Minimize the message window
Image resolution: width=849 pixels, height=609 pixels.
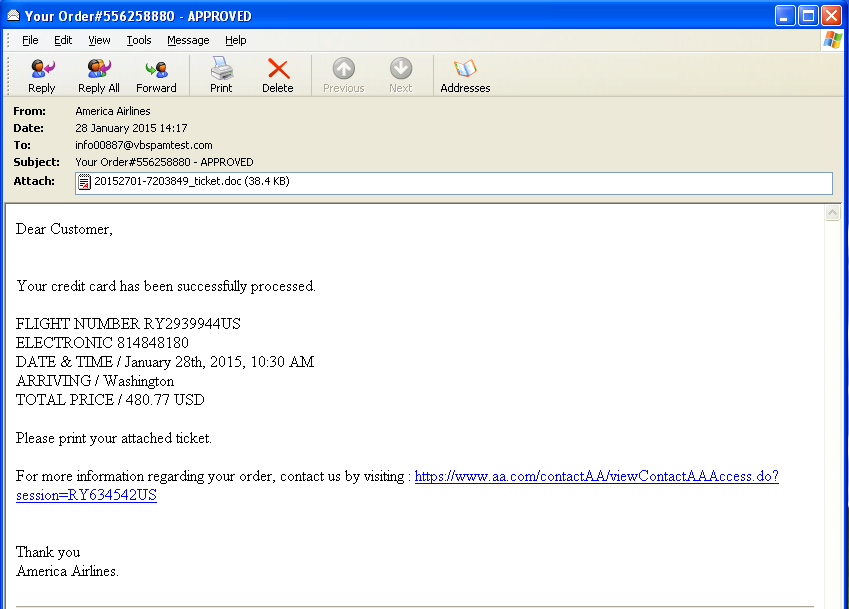click(785, 16)
